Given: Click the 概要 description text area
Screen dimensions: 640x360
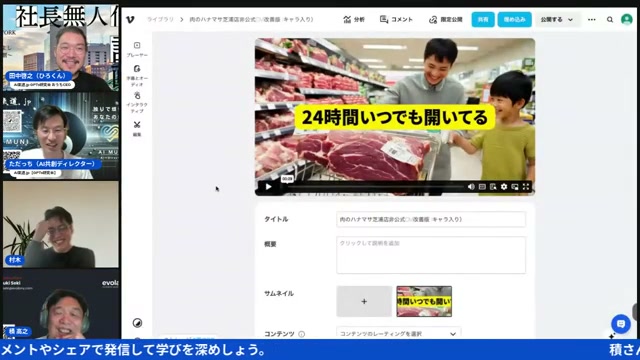Looking at the screenshot, I should click(431, 255).
